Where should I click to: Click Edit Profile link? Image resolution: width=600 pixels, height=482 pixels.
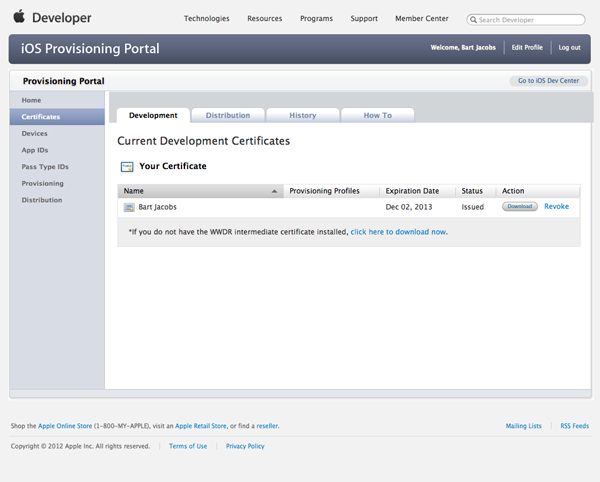527,47
